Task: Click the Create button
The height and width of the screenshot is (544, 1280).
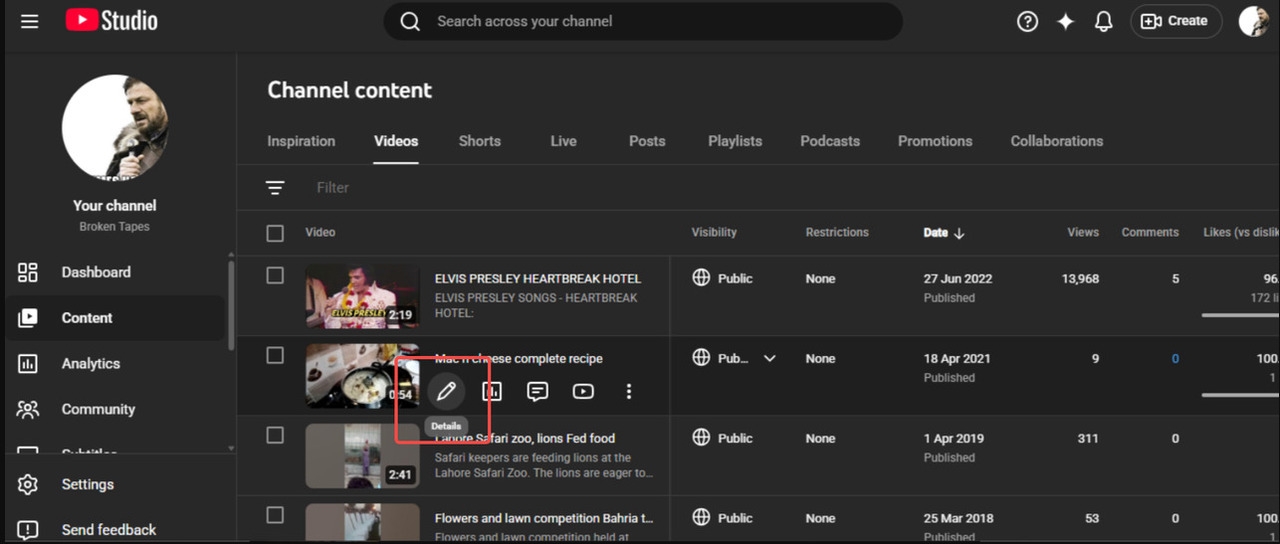Action: click(x=1176, y=21)
